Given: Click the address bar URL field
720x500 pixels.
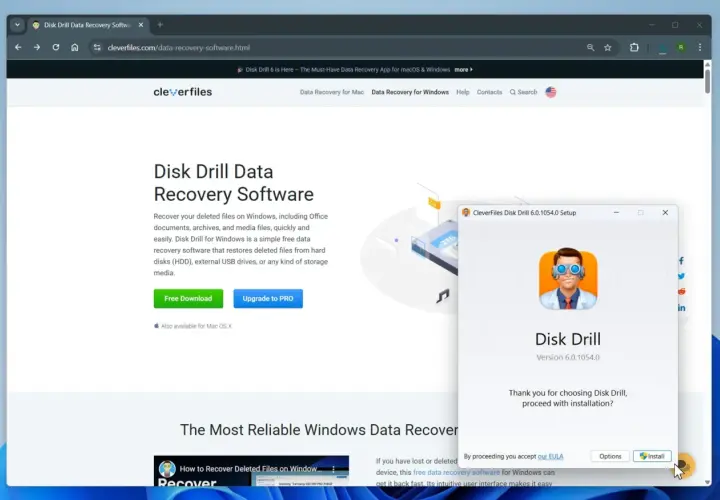Looking at the screenshot, I should tap(340, 47).
